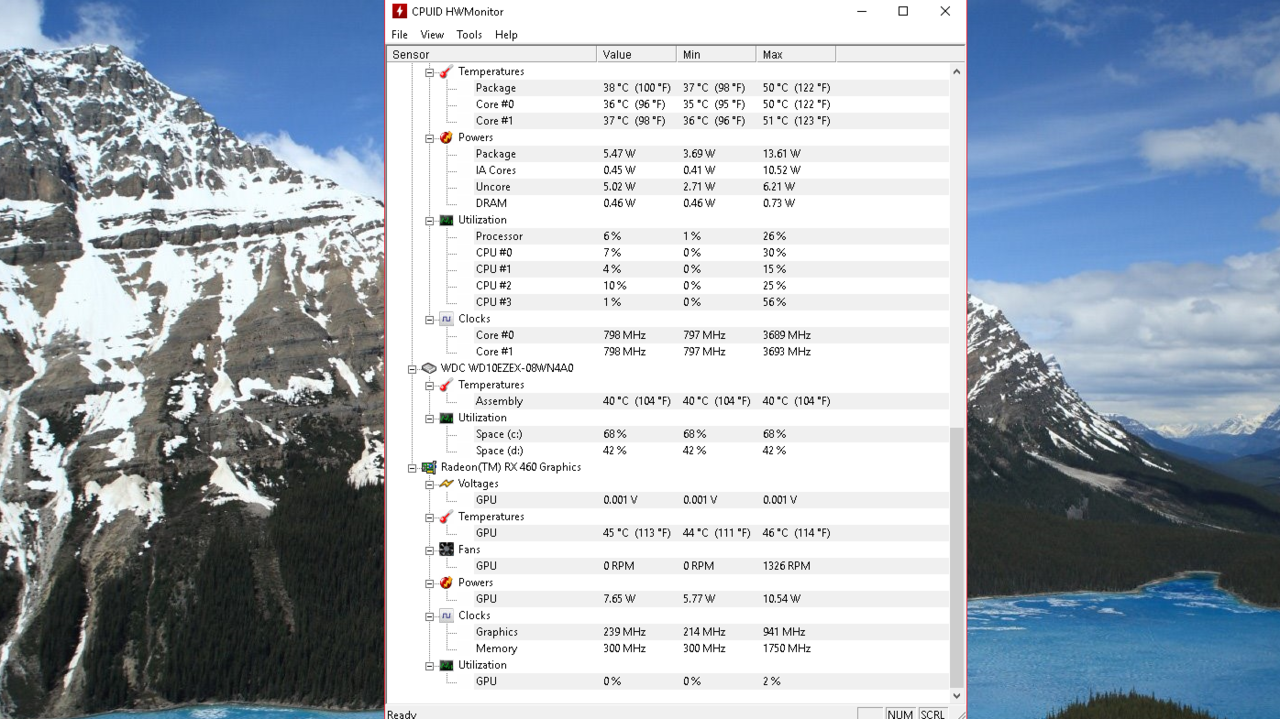
Task: Click the hard drive icon beside WDC WD10EZEX-08WN4A0
Action: coord(429,368)
